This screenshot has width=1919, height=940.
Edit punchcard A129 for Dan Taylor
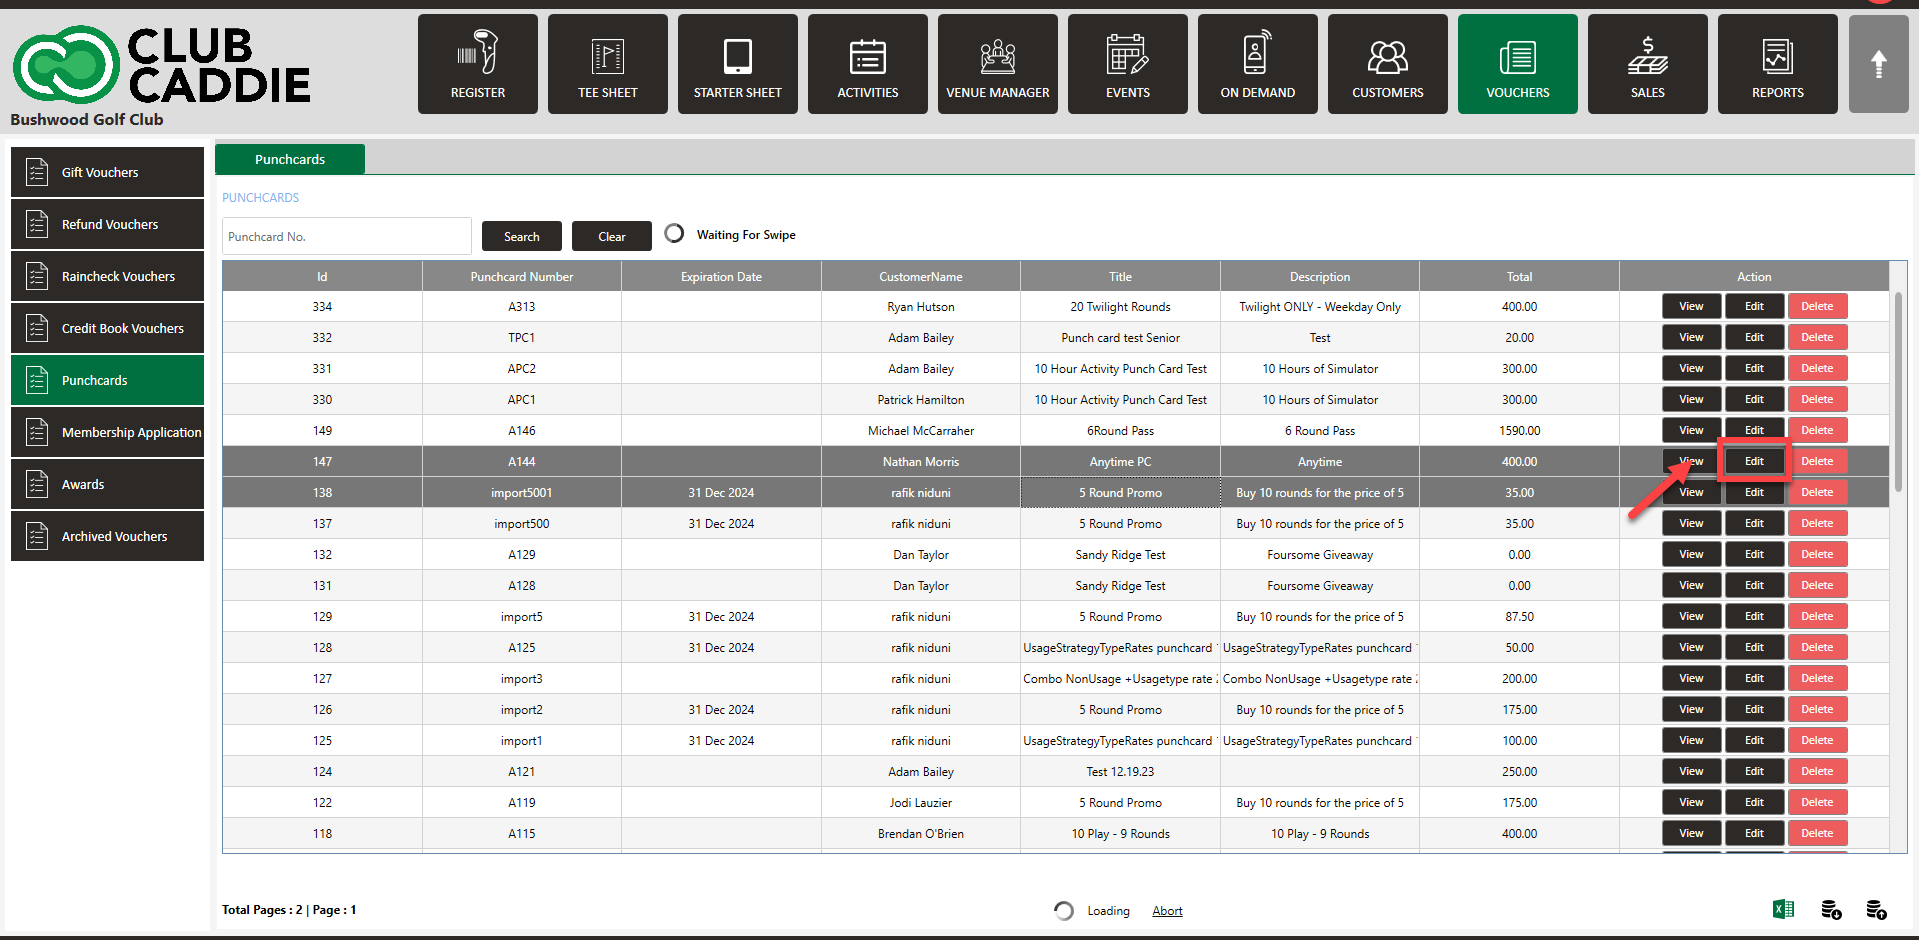(1754, 554)
